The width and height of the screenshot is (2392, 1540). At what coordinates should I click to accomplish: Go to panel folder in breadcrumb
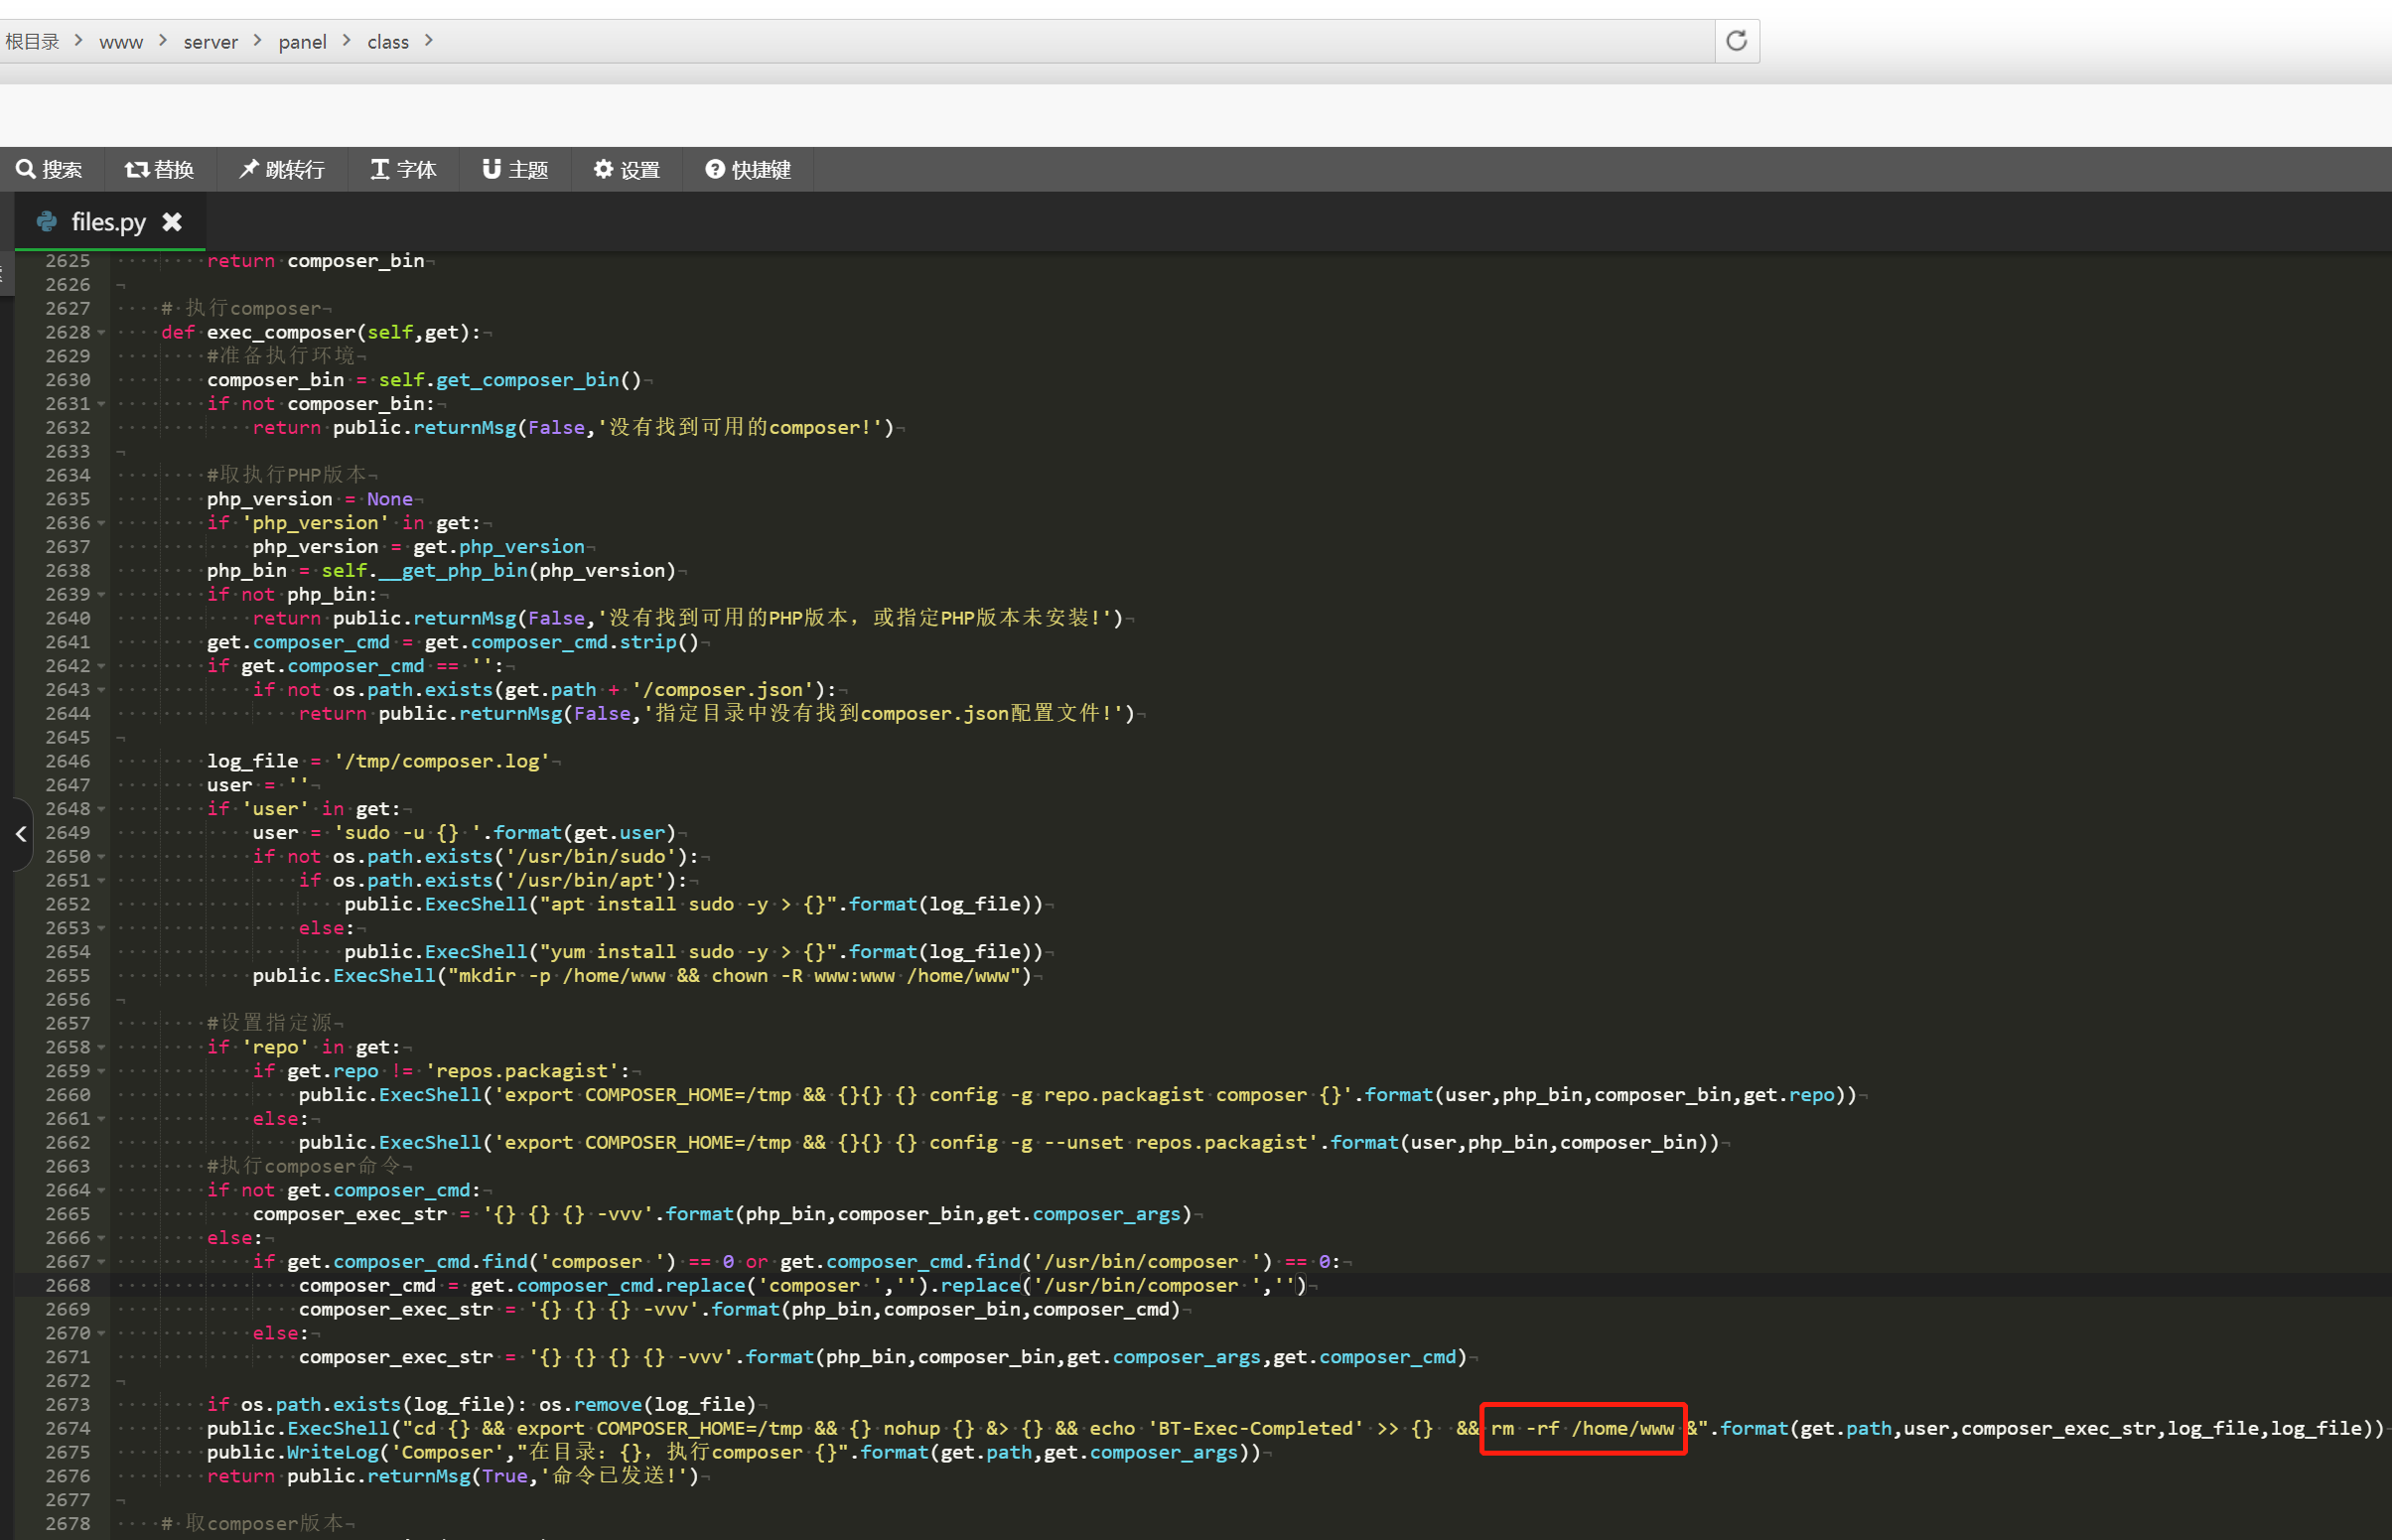point(303,42)
